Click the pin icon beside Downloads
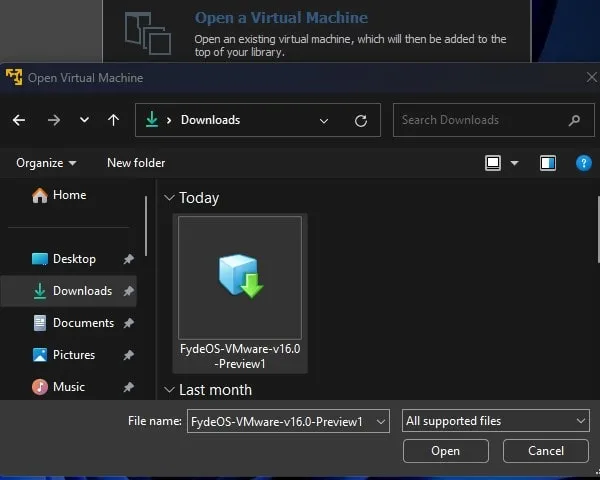 point(129,291)
